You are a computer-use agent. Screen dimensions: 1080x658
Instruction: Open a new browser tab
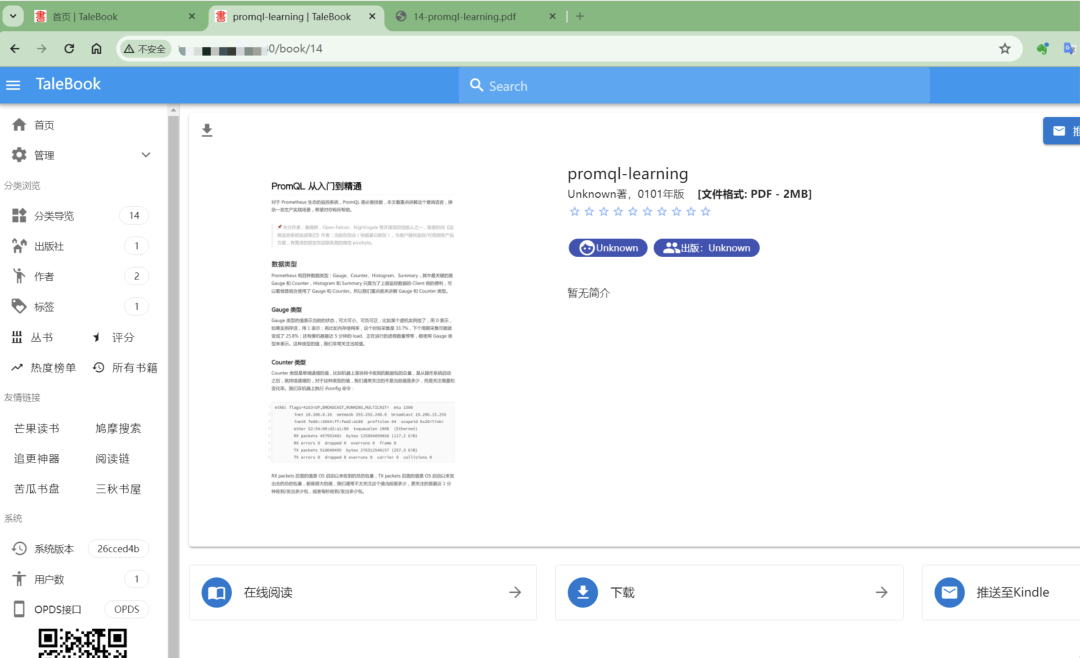579,17
